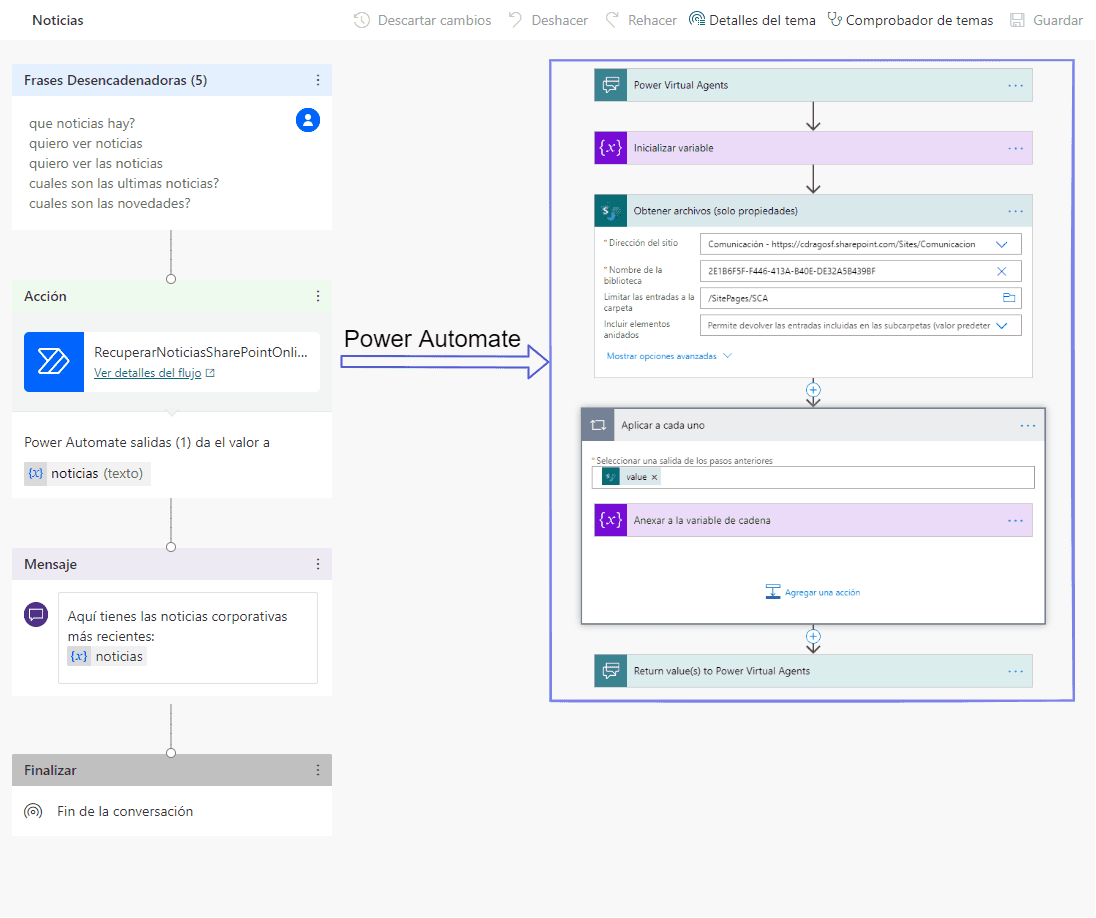Viewport: 1096px width, 918px height.
Task: Click the Anexar a la variable de cadena icon
Action: coord(611,520)
